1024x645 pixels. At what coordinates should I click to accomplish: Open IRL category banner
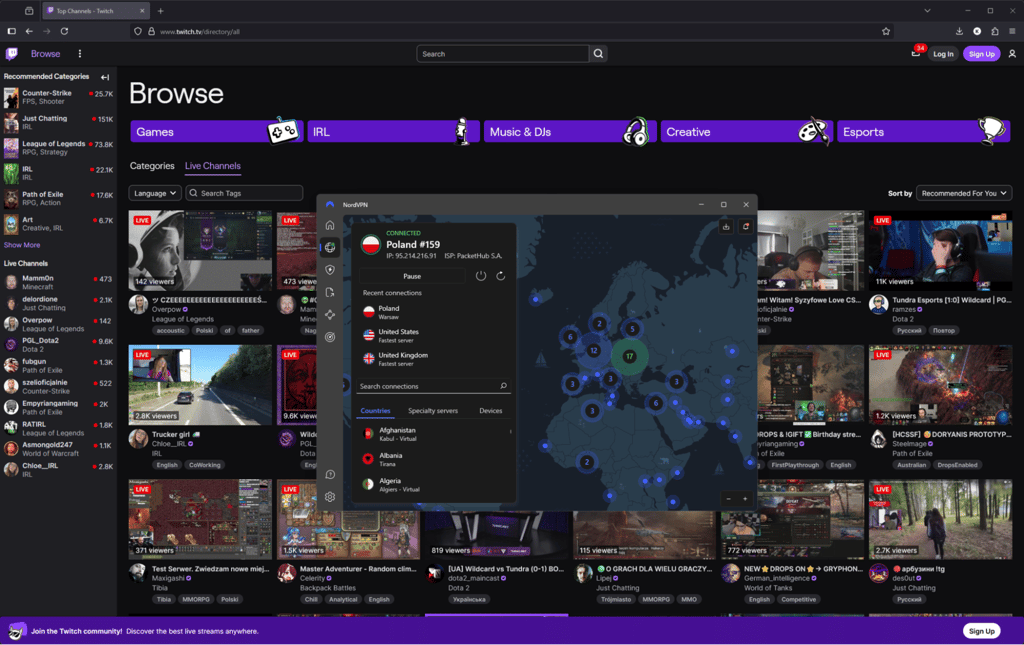coord(393,132)
